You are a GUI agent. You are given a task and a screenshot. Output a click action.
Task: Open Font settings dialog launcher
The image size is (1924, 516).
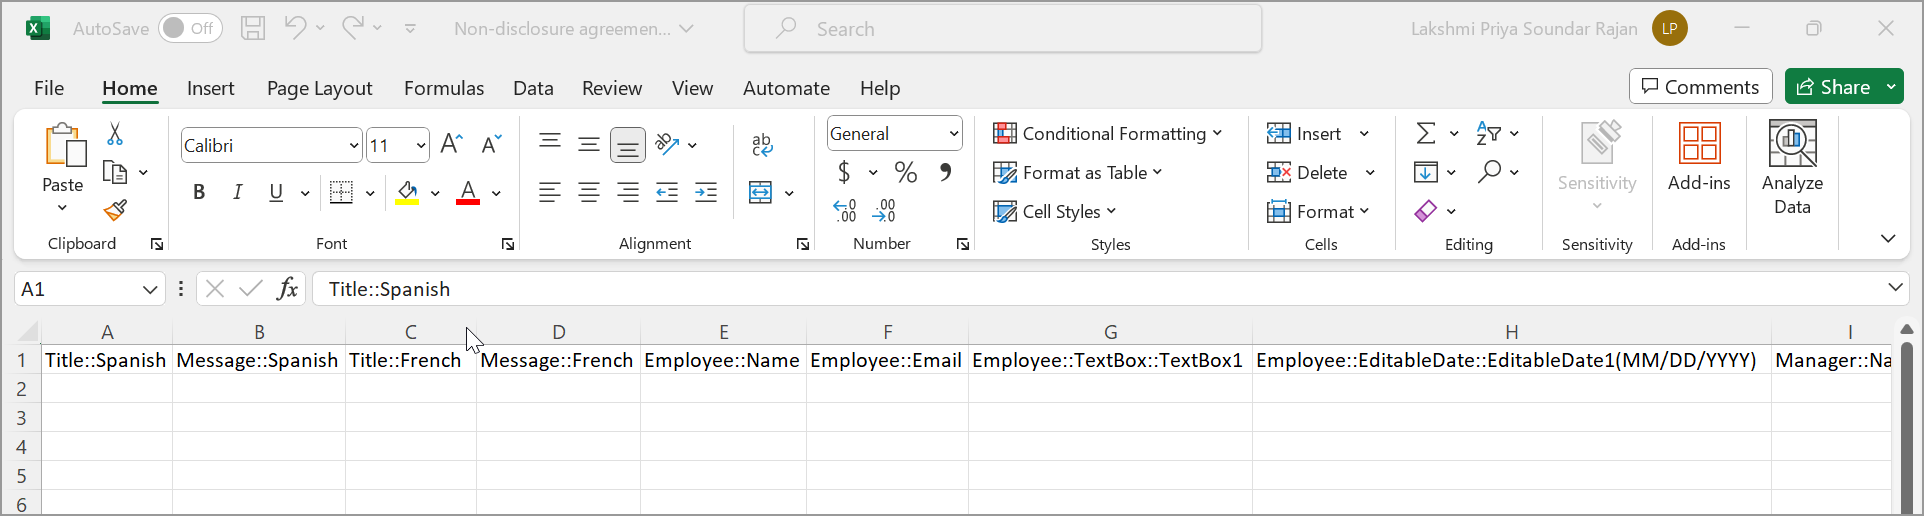pyautogui.click(x=508, y=244)
